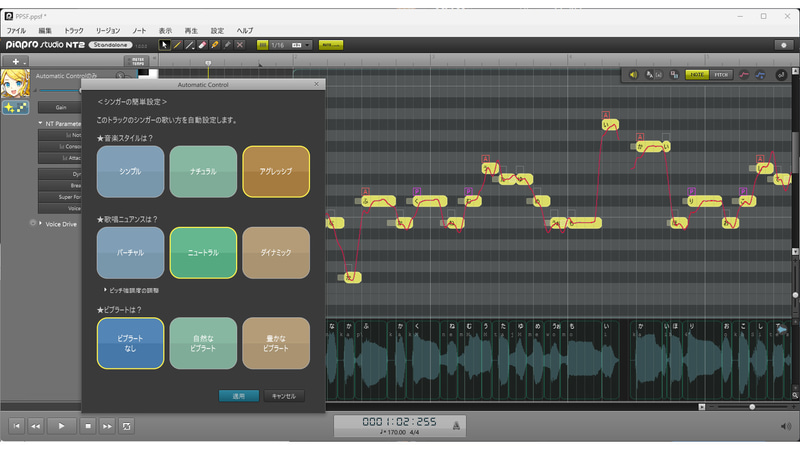The height and width of the screenshot is (450, 800).
Task: Select the arrow pointer tool
Action: click(164, 45)
